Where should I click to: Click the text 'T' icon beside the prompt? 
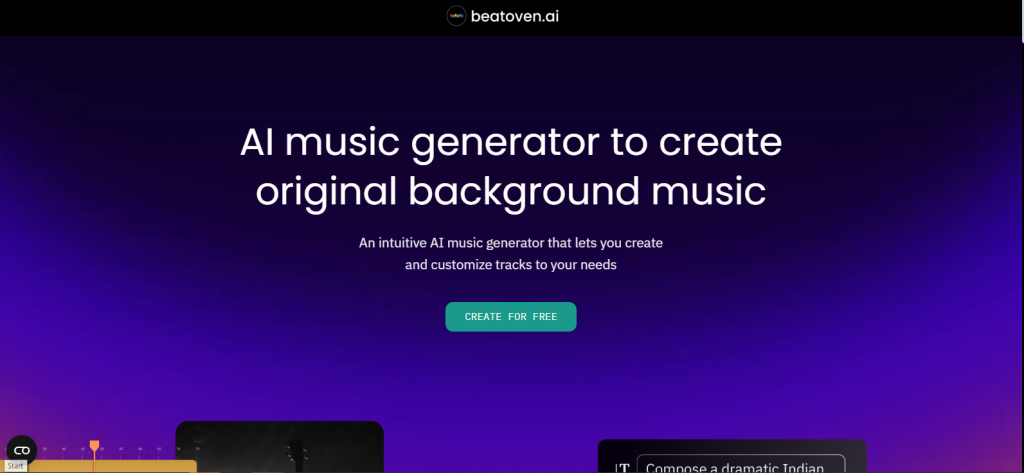click(x=622, y=468)
